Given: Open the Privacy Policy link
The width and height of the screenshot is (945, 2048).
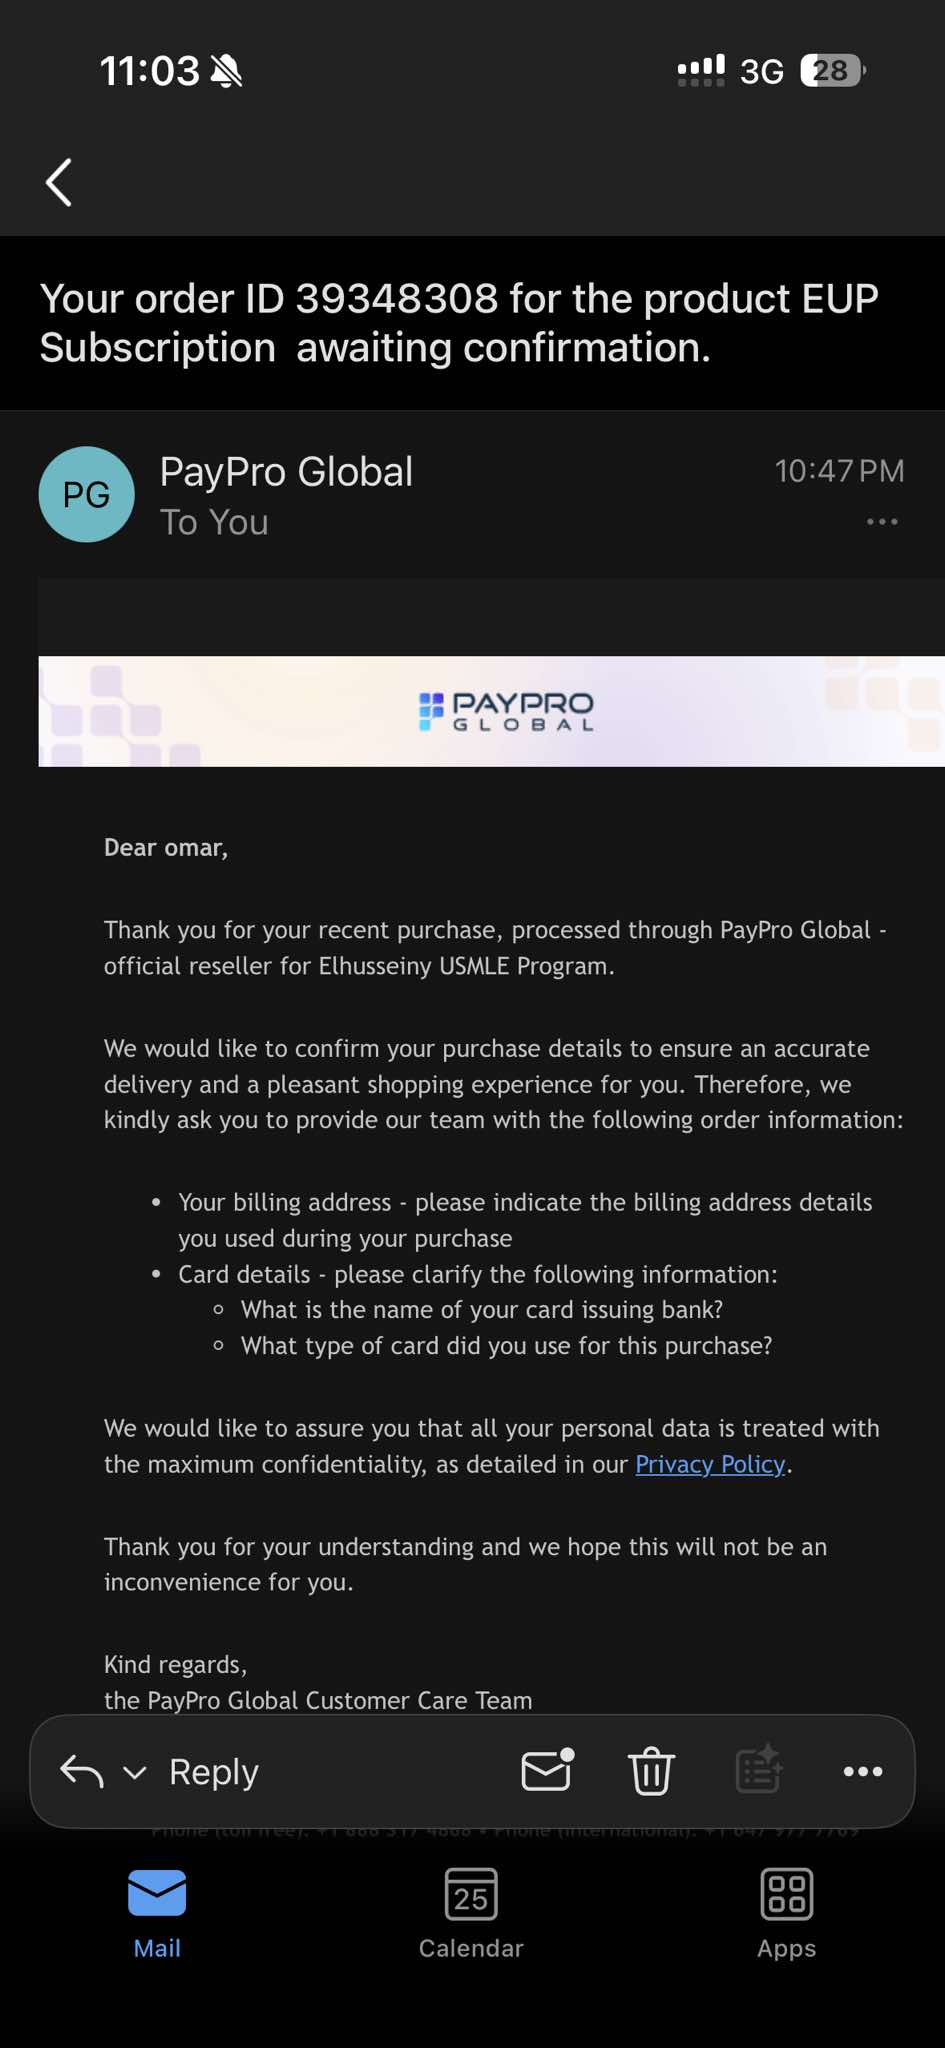Looking at the screenshot, I should pos(710,1464).
